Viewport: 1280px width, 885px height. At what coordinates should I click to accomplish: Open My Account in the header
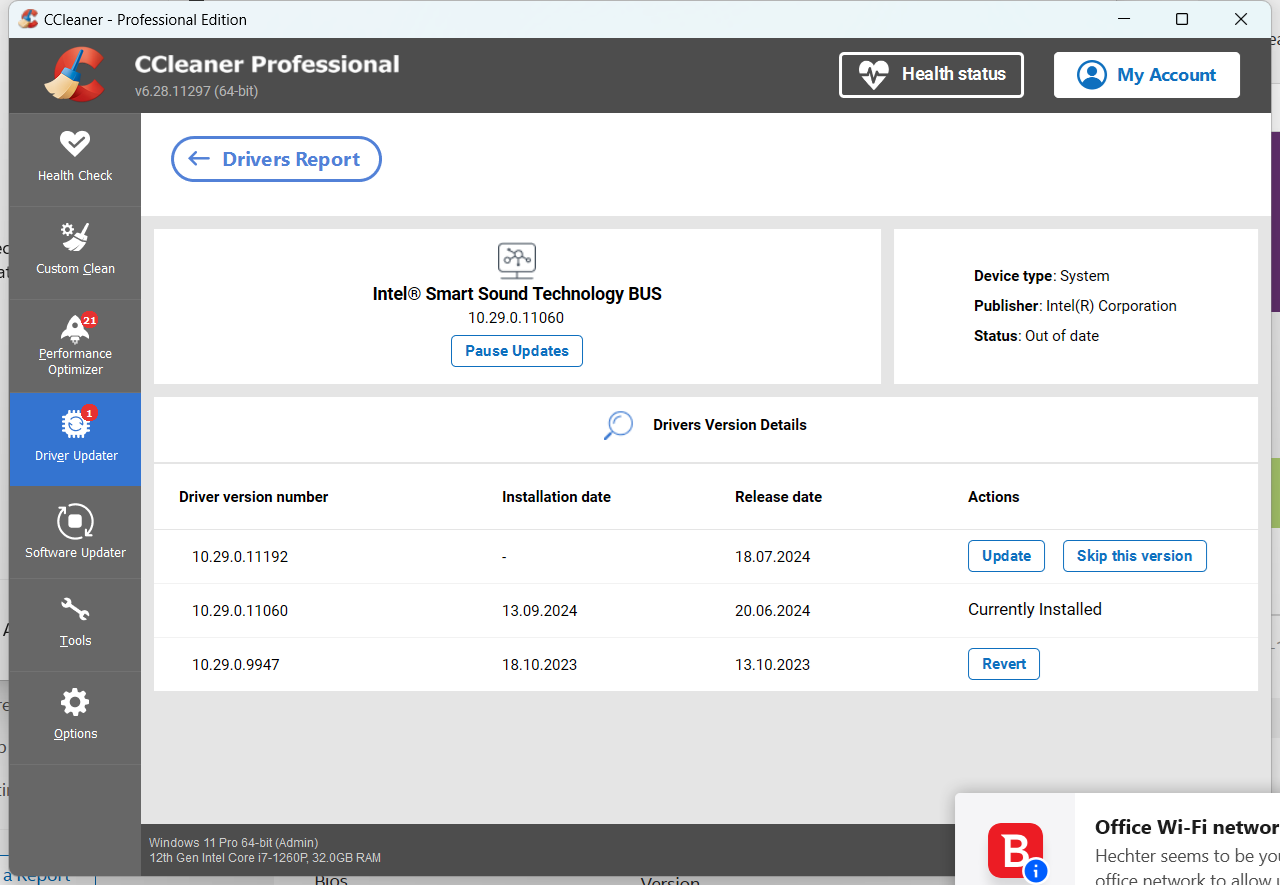tap(1146, 75)
